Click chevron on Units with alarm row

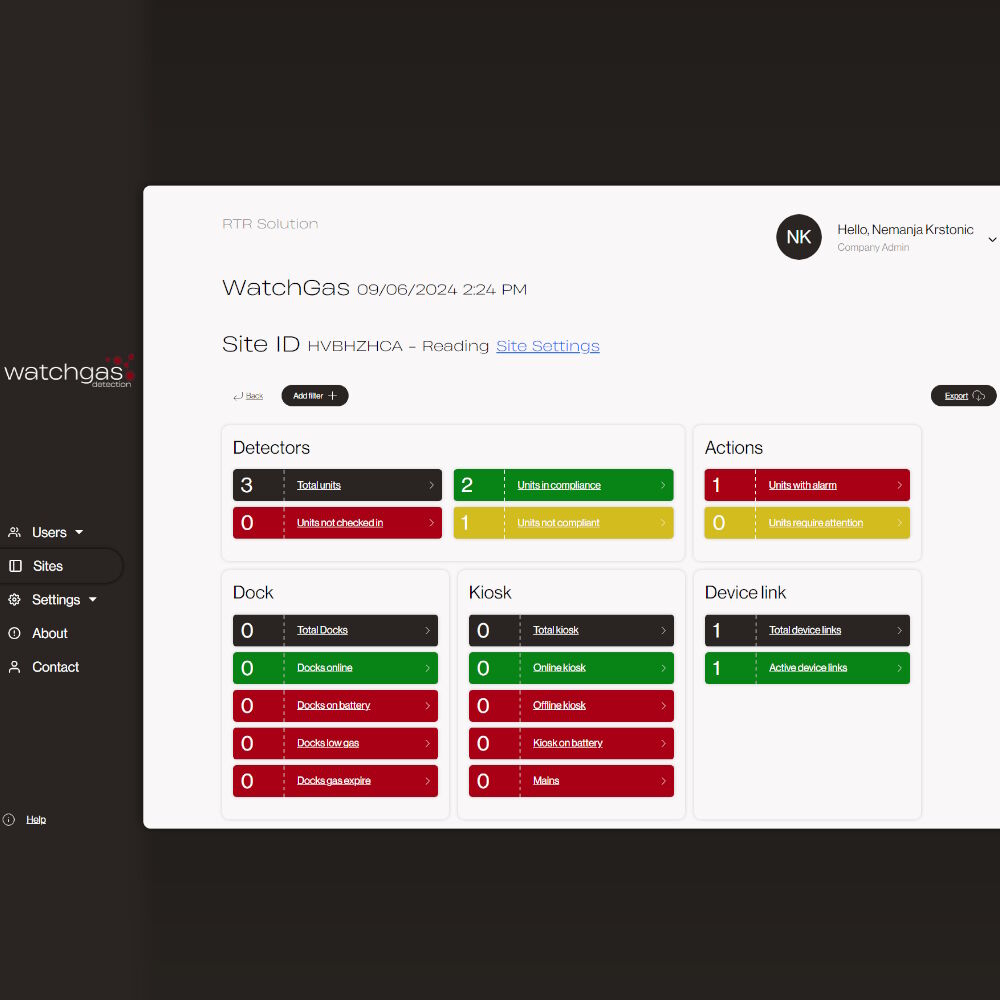(899, 485)
